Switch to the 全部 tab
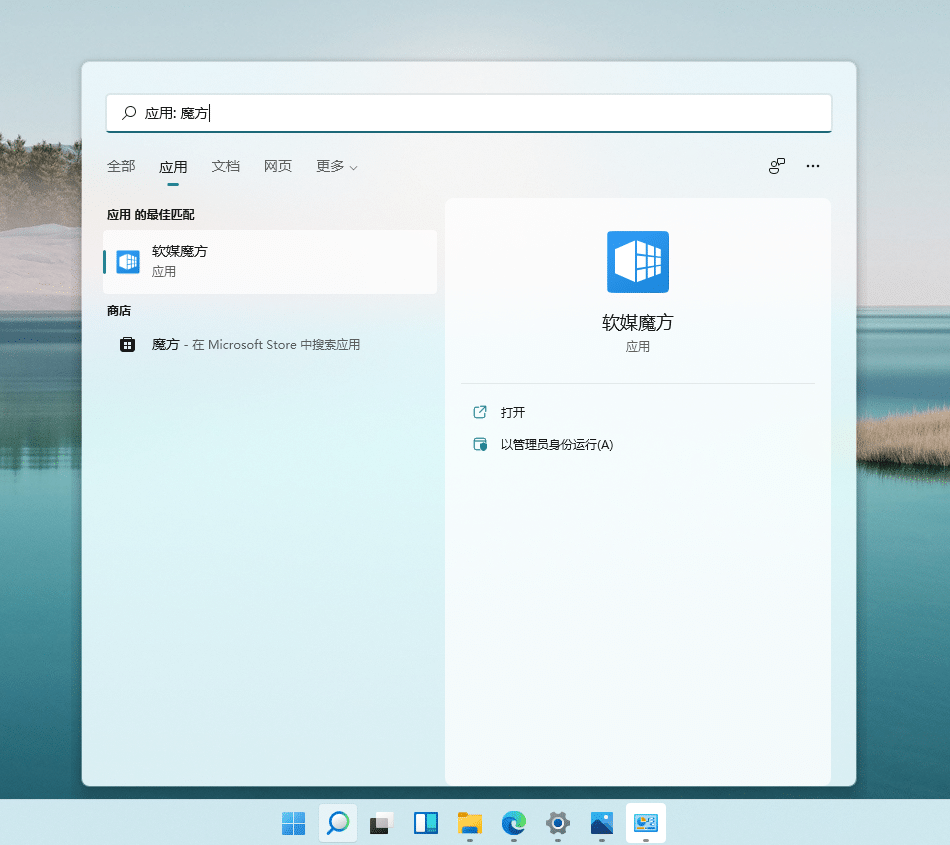The width and height of the screenshot is (950, 845). (120, 166)
